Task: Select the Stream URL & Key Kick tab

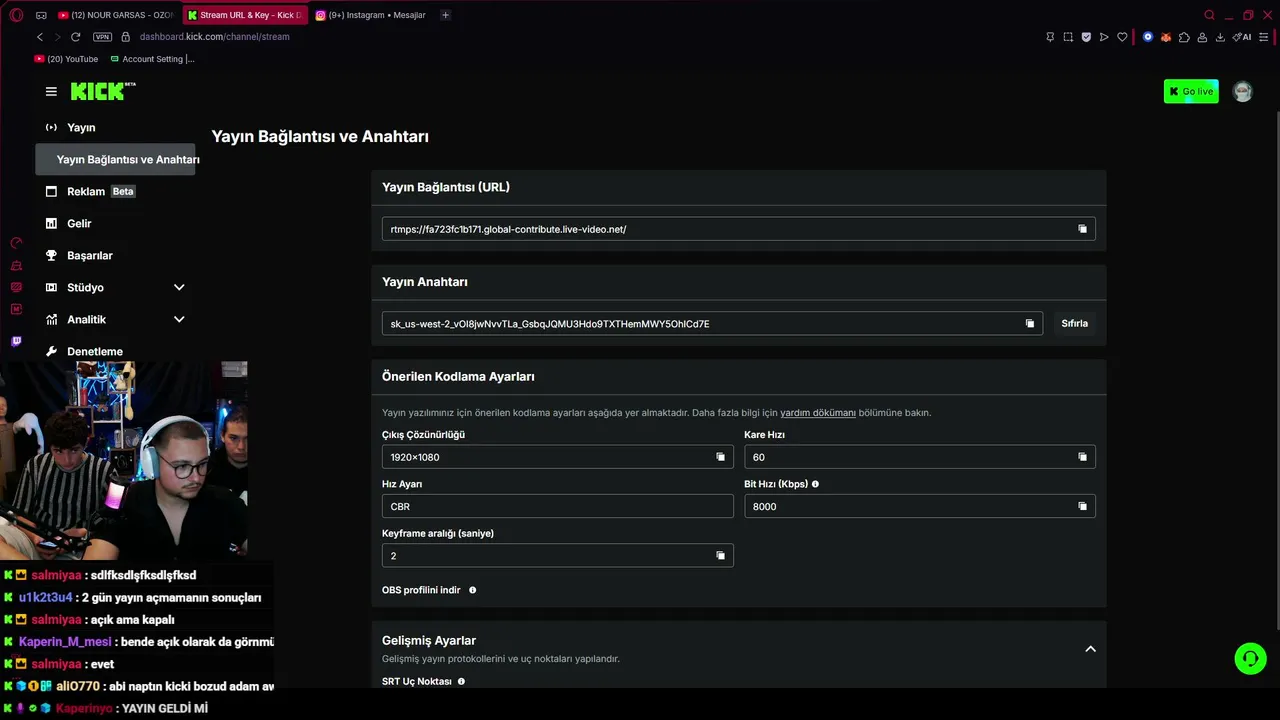Action: pyautogui.click(x=244, y=15)
